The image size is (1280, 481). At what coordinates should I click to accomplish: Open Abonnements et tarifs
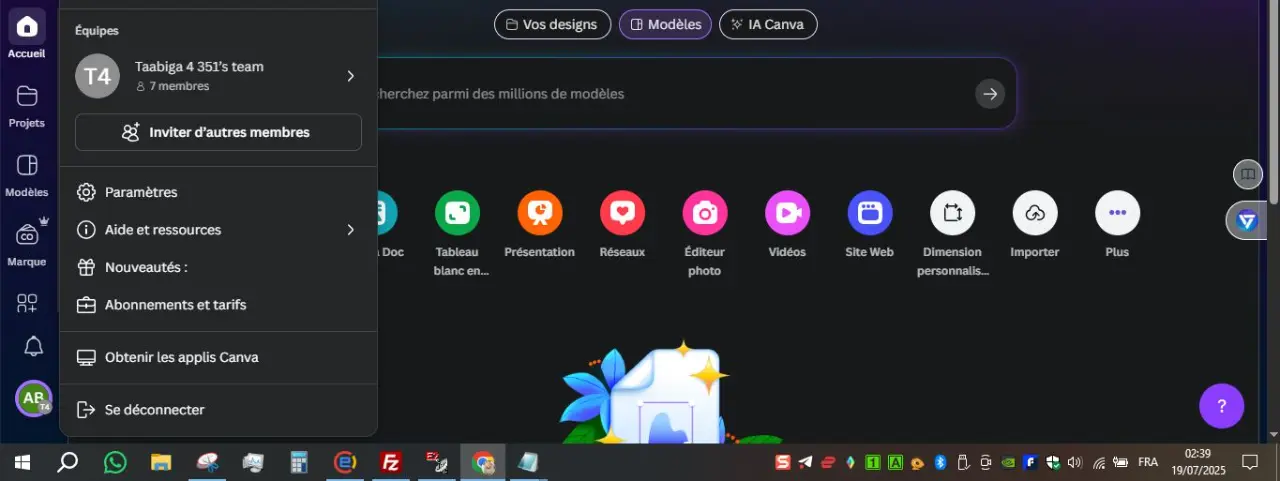click(218, 305)
